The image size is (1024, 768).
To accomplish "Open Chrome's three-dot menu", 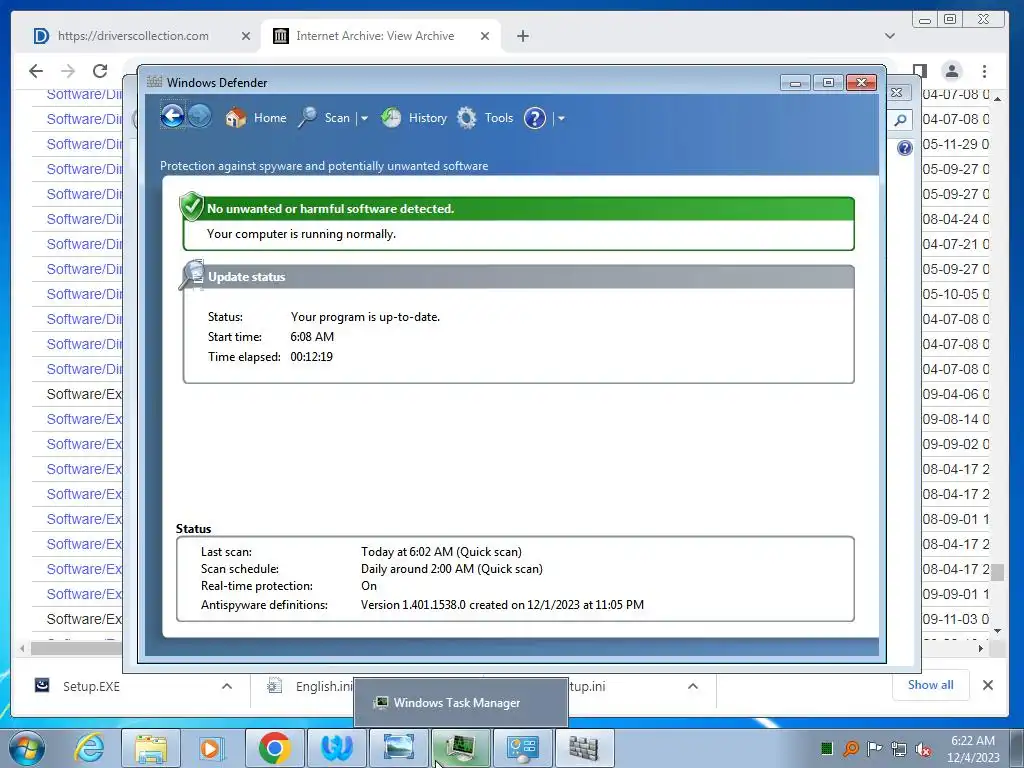I will point(984,71).
